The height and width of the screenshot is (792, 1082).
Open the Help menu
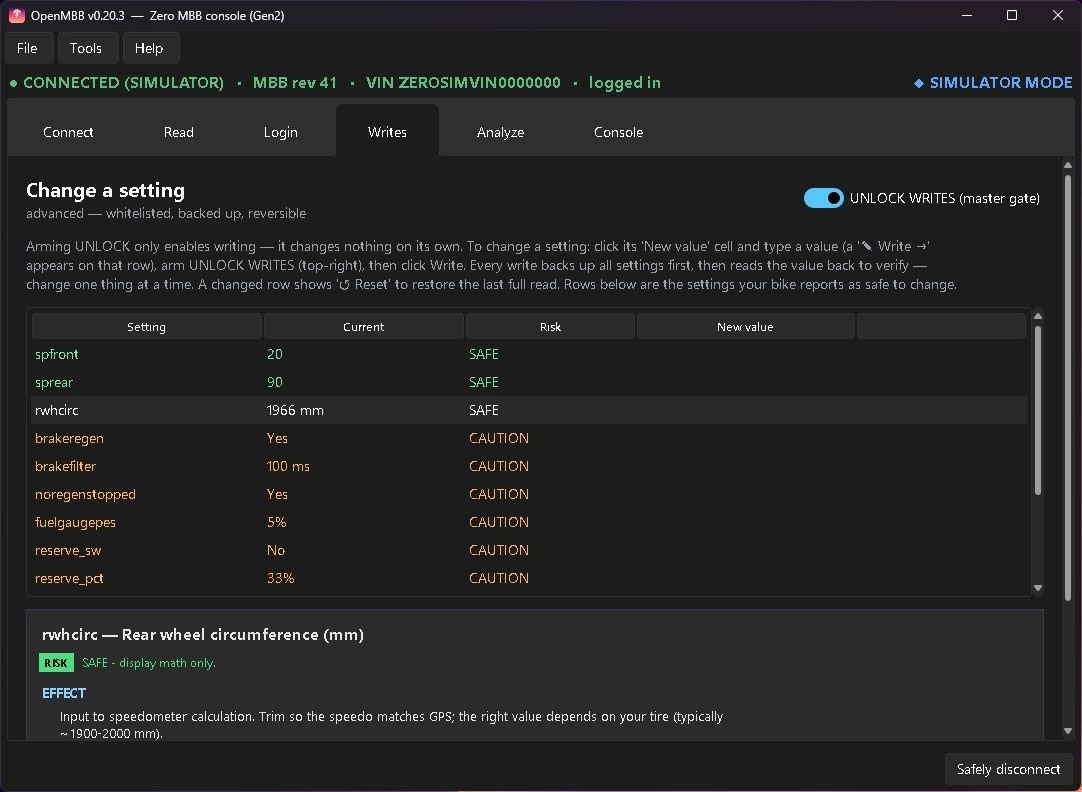click(149, 48)
